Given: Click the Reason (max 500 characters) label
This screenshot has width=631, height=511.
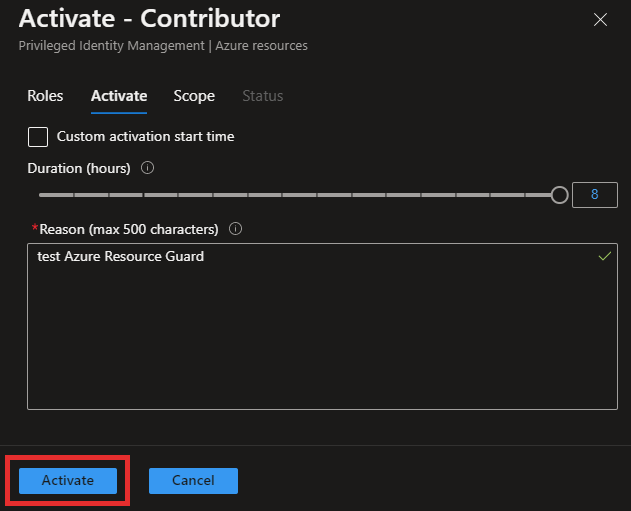Looking at the screenshot, I should [x=129, y=229].
